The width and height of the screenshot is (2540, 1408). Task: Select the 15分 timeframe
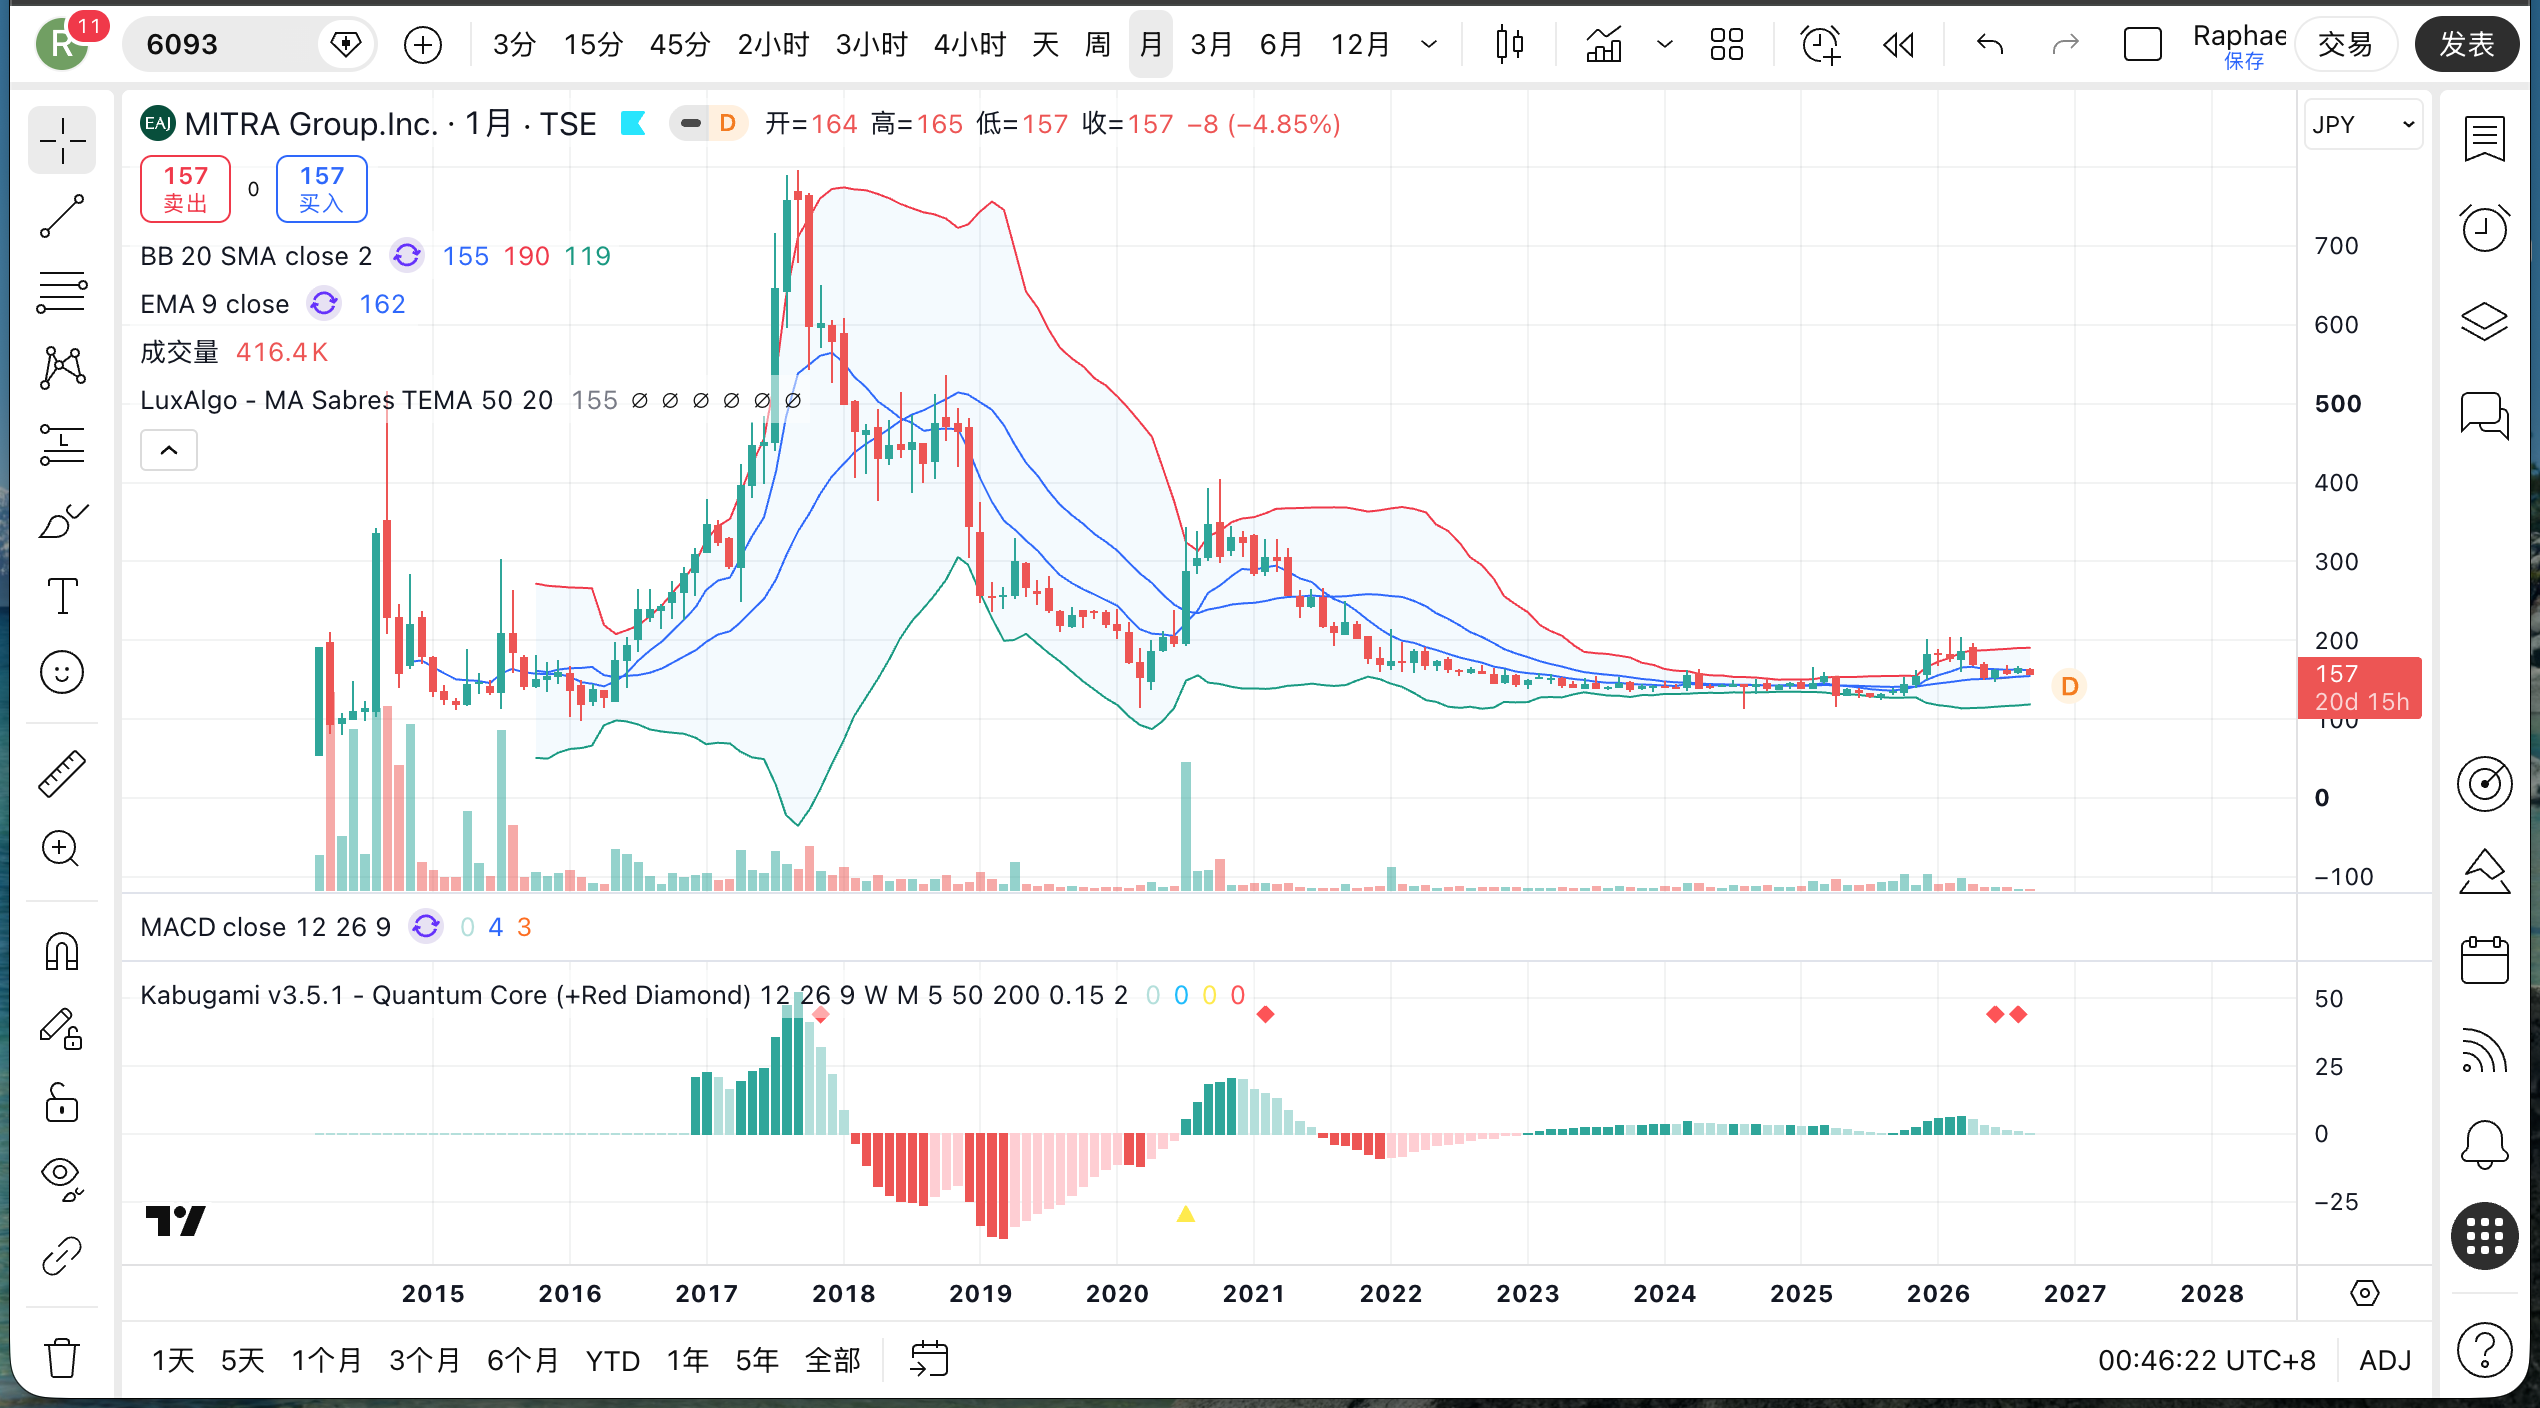coord(593,44)
